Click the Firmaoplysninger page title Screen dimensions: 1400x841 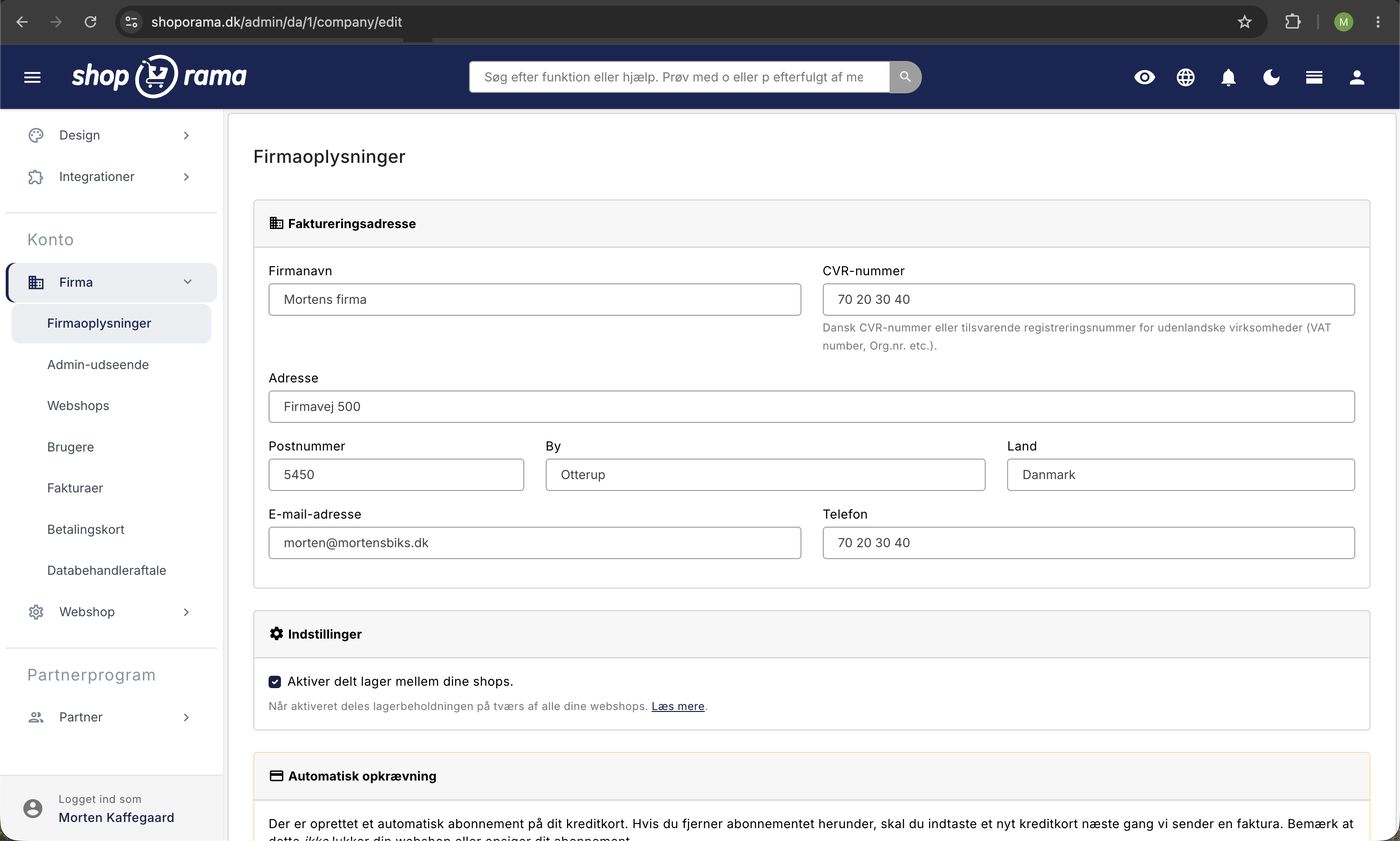click(329, 156)
